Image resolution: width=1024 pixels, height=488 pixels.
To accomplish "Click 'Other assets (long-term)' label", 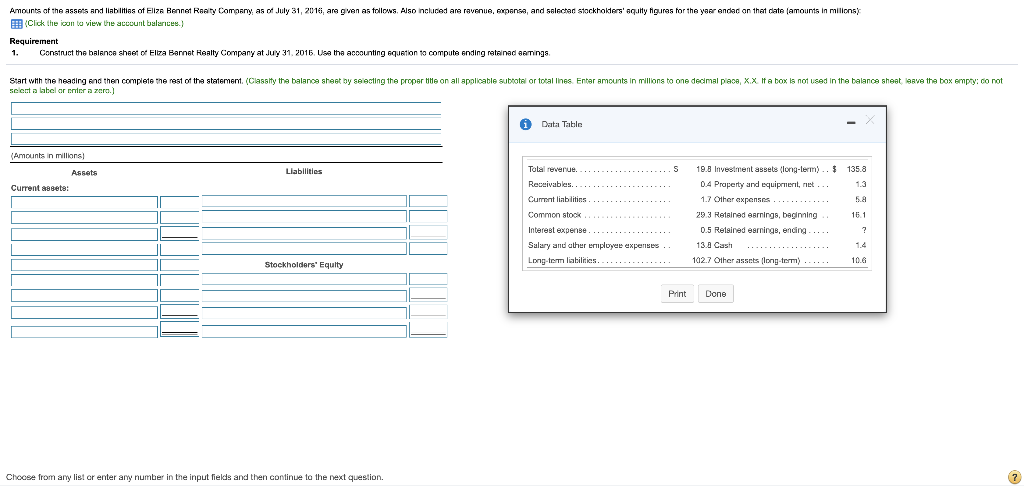I will point(758,261).
